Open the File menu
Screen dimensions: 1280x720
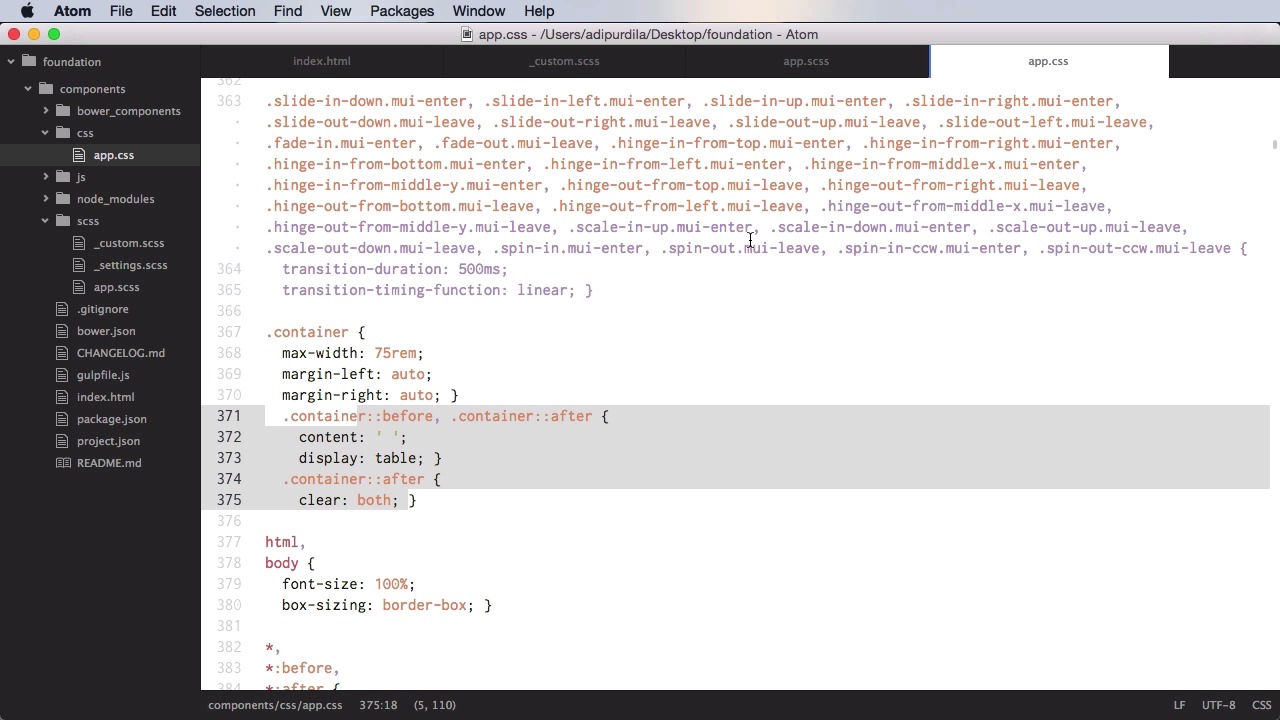tap(121, 11)
